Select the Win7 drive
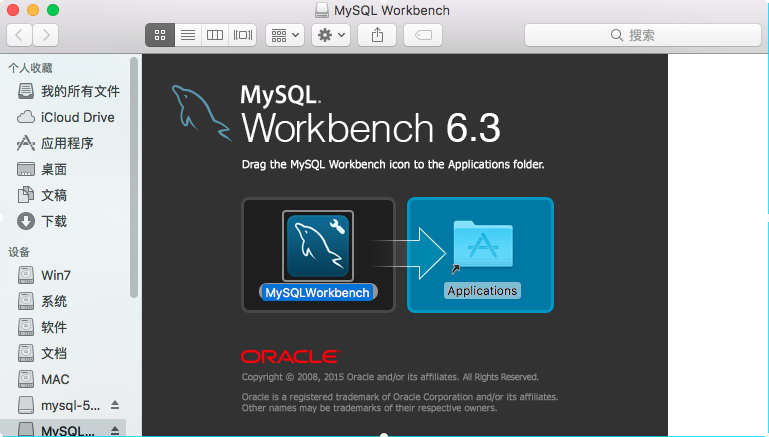This screenshot has width=769, height=437. point(44,275)
